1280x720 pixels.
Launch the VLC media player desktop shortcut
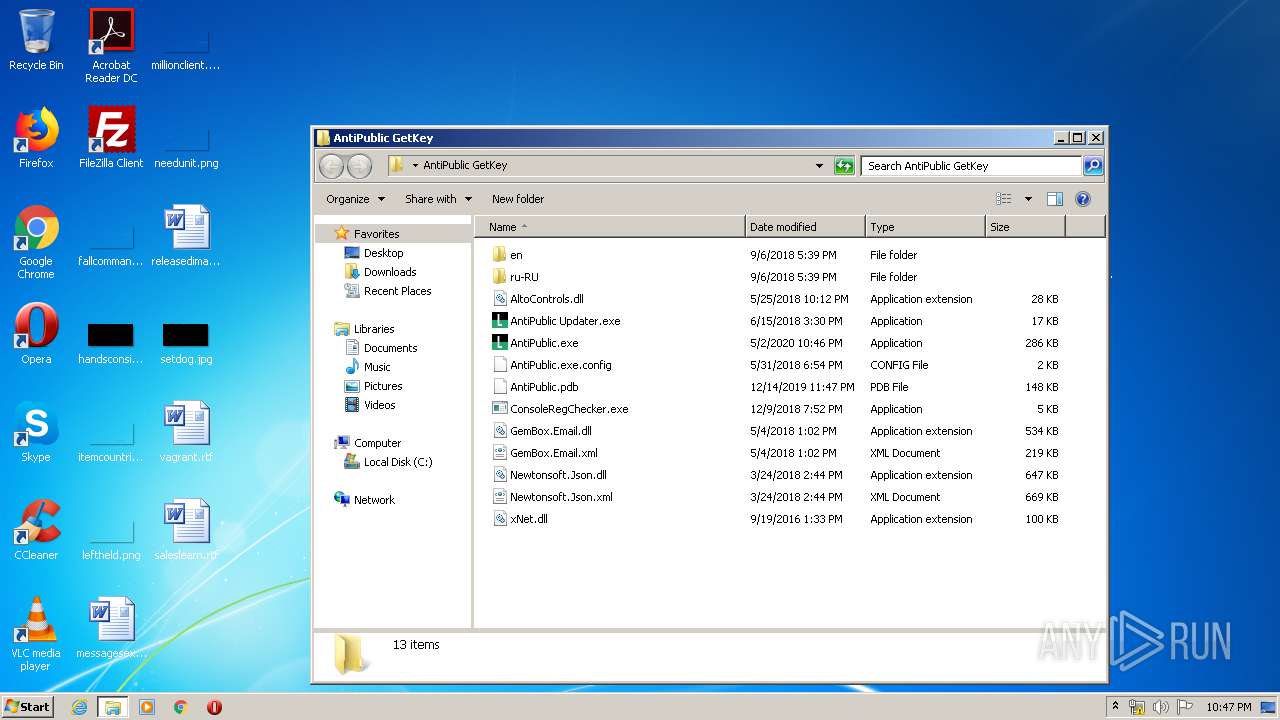pyautogui.click(x=36, y=634)
